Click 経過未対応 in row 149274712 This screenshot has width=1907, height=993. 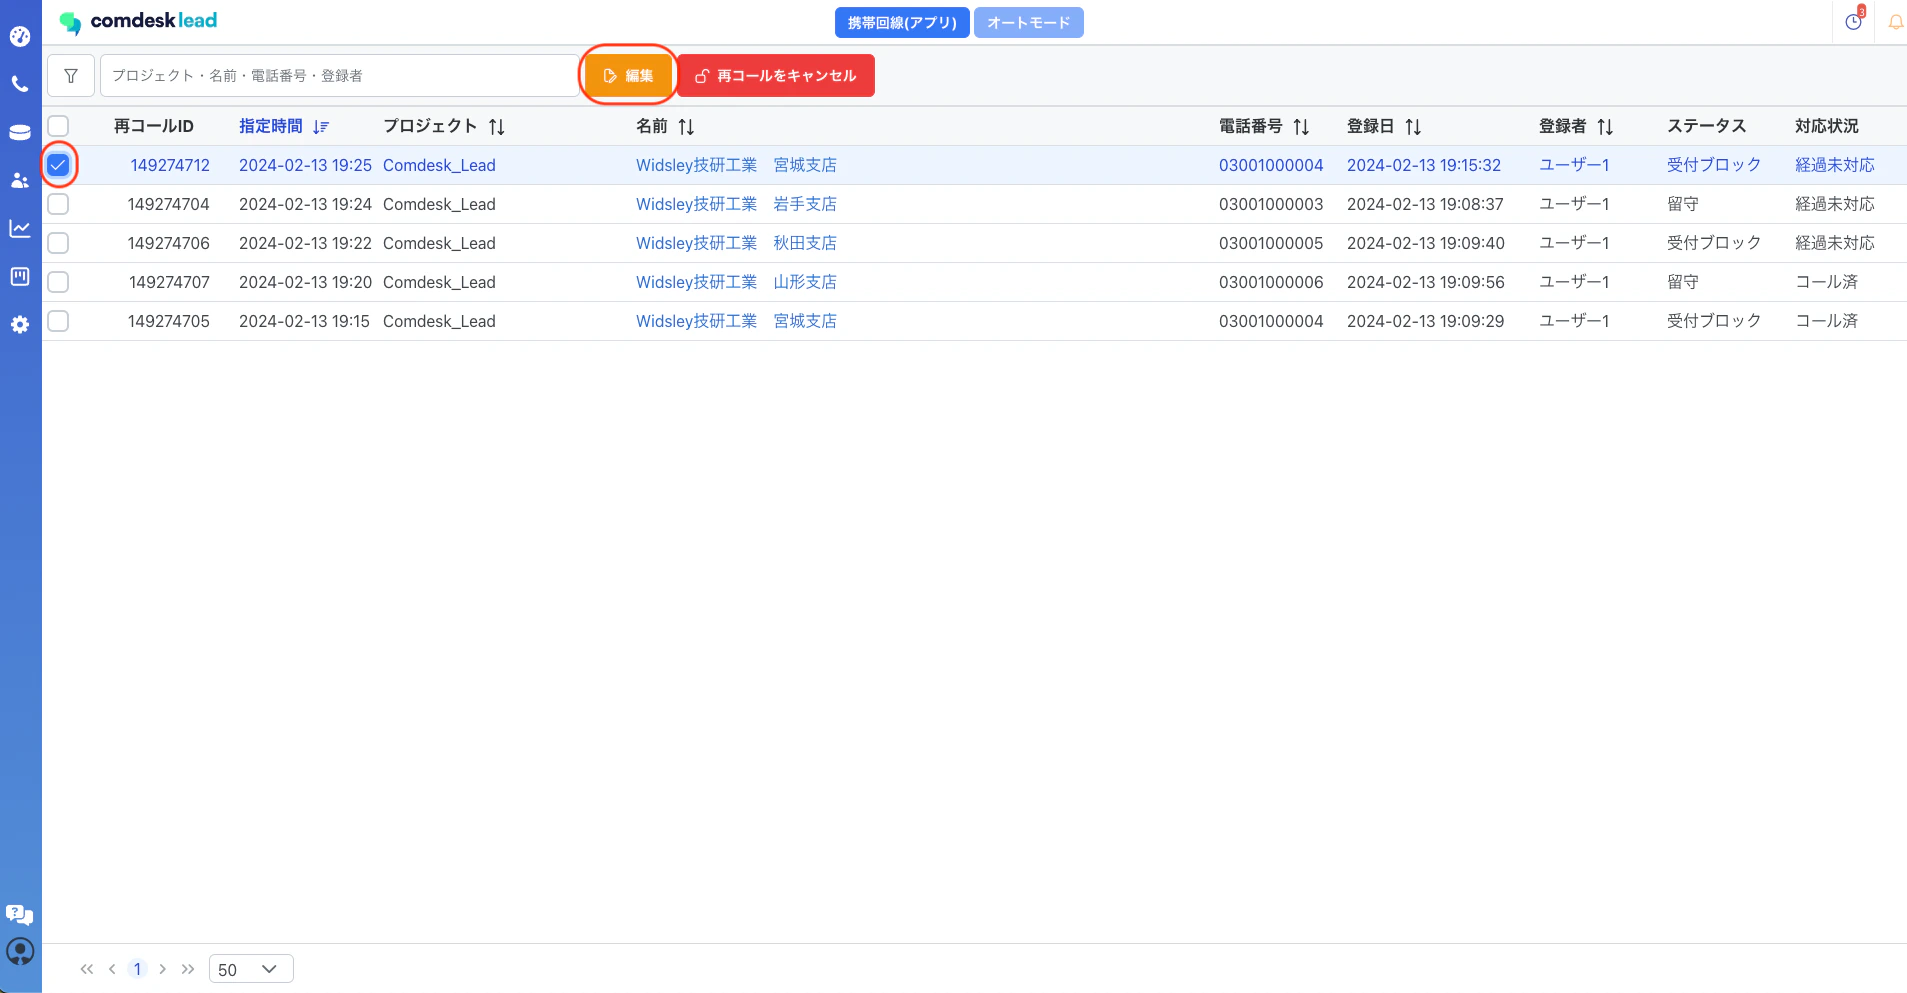1835,165
